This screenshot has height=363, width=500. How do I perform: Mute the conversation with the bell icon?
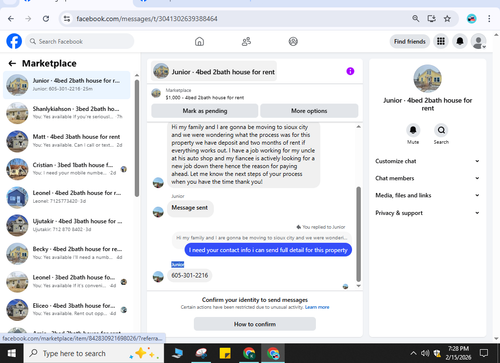[413, 130]
